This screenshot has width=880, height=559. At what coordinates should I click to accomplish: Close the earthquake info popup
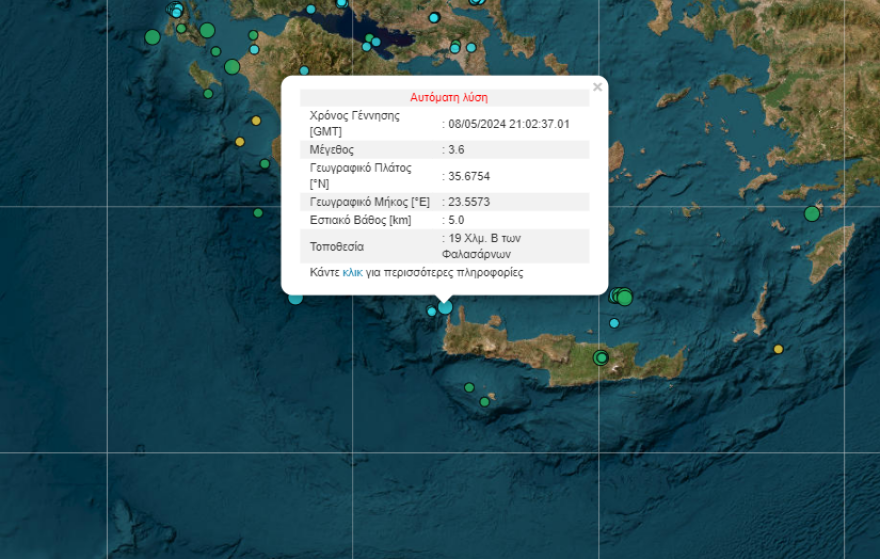(x=597, y=87)
